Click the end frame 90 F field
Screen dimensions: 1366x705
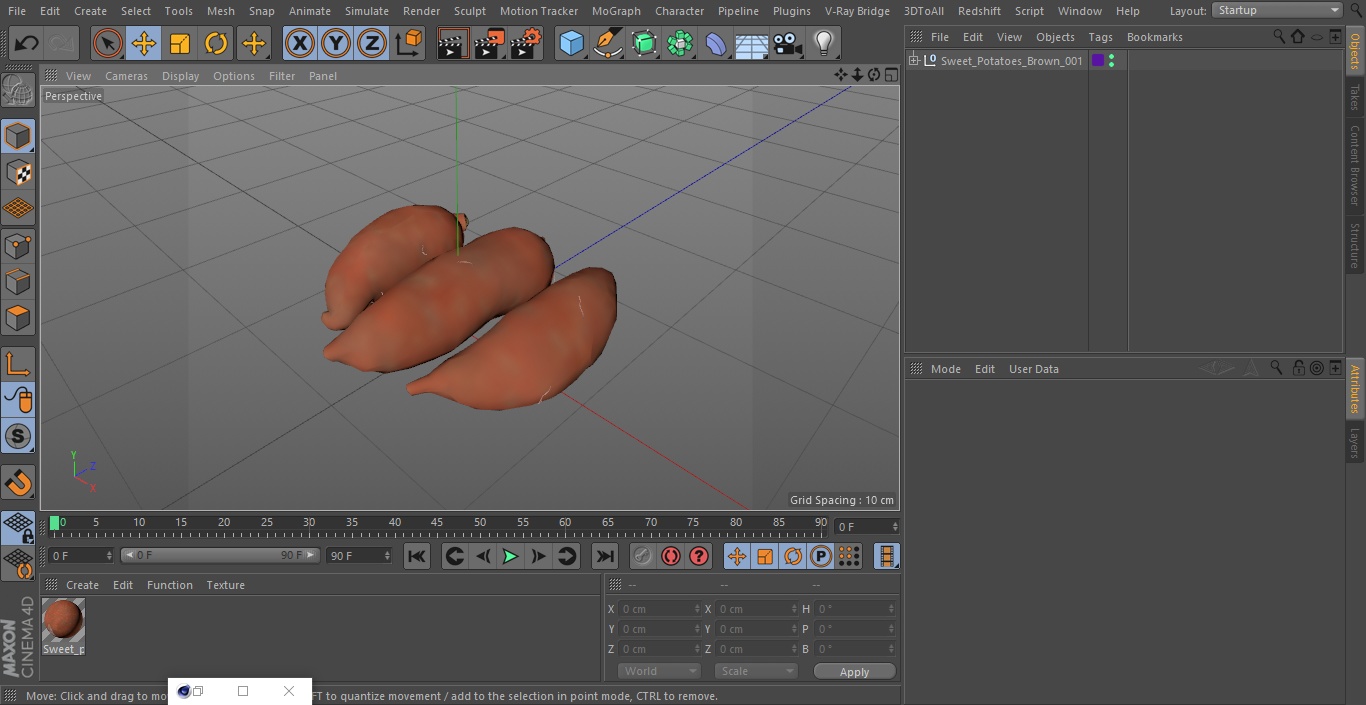(359, 555)
